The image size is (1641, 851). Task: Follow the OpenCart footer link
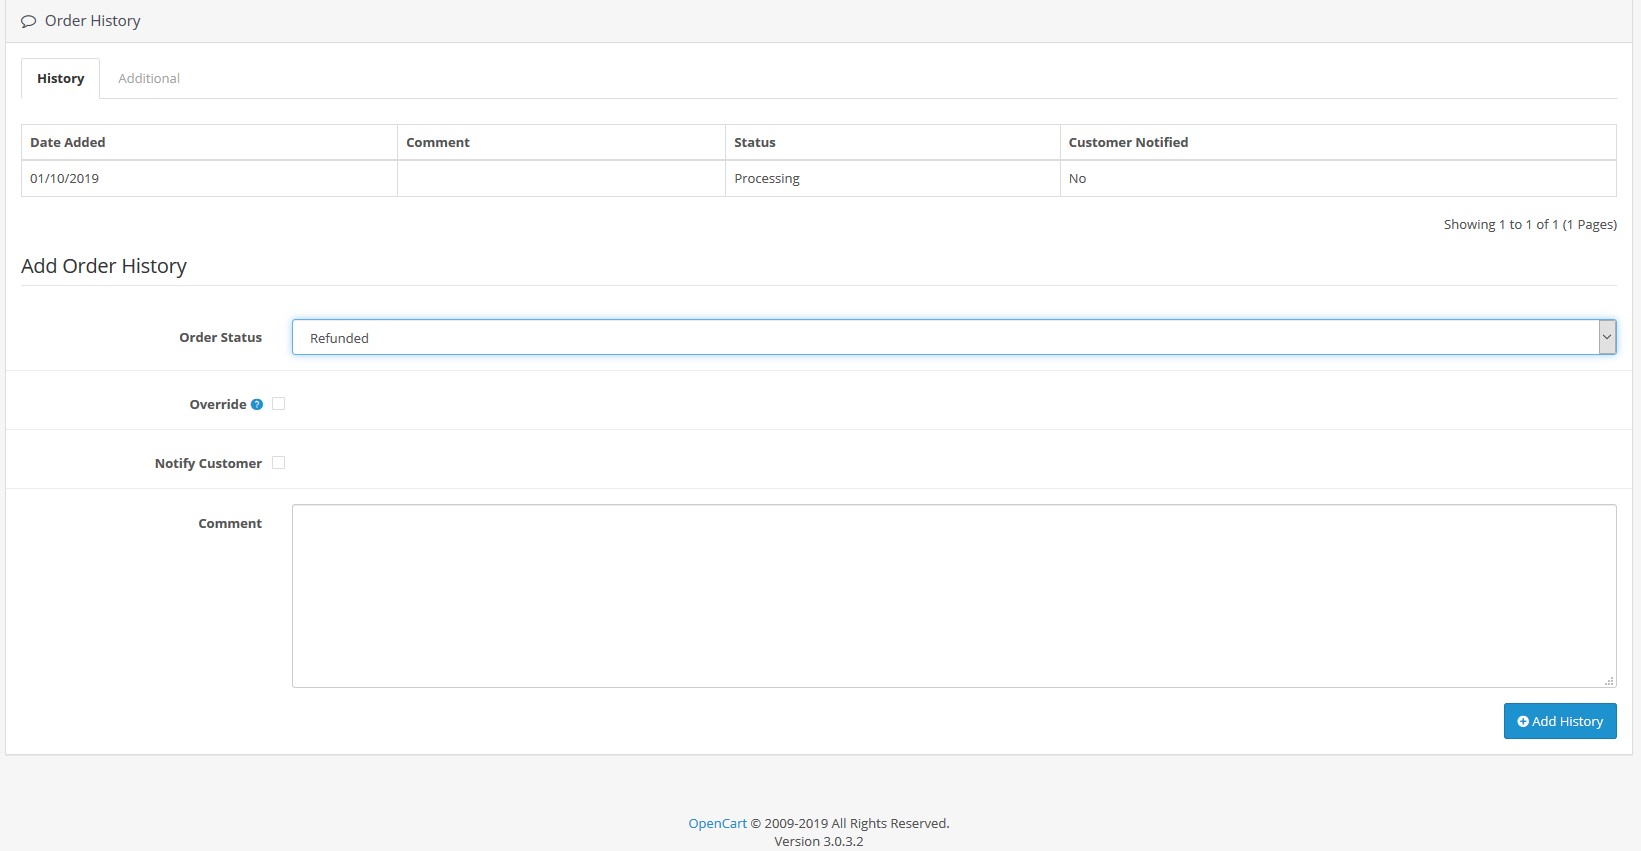[x=717, y=824]
